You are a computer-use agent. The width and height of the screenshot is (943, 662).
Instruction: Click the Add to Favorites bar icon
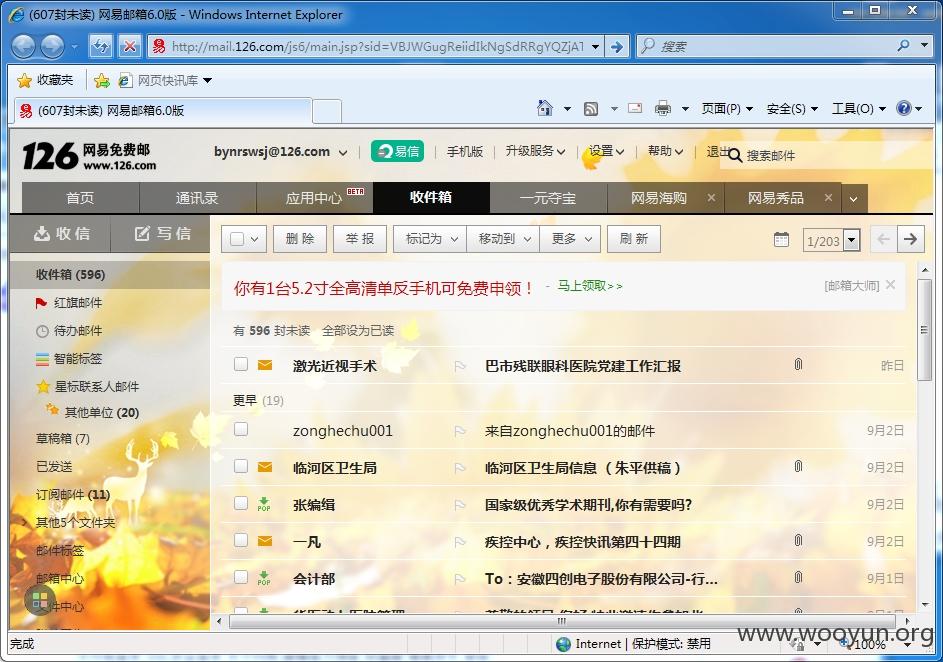(x=102, y=80)
